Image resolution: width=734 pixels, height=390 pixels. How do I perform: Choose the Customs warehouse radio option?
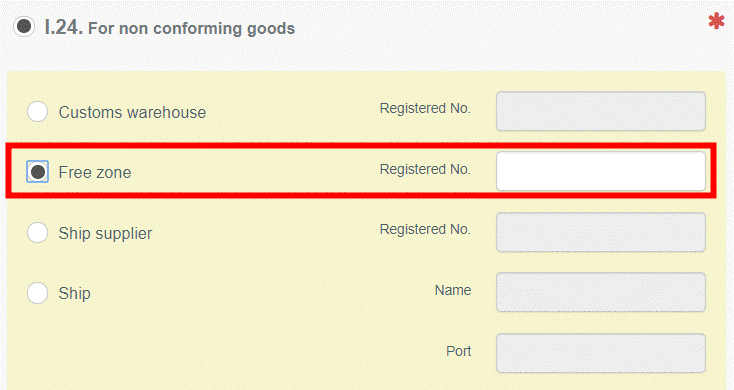[x=37, y=112]
